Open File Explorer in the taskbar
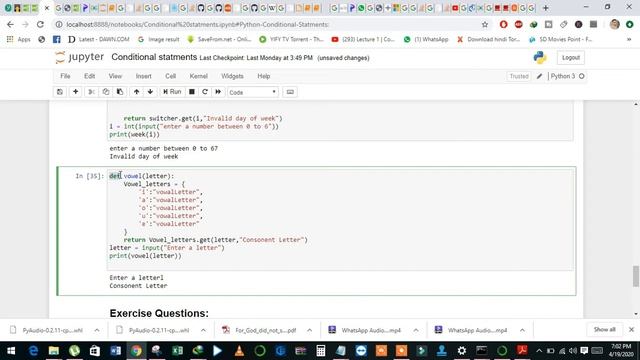The image size is (640, 360). tap(53, 351)
